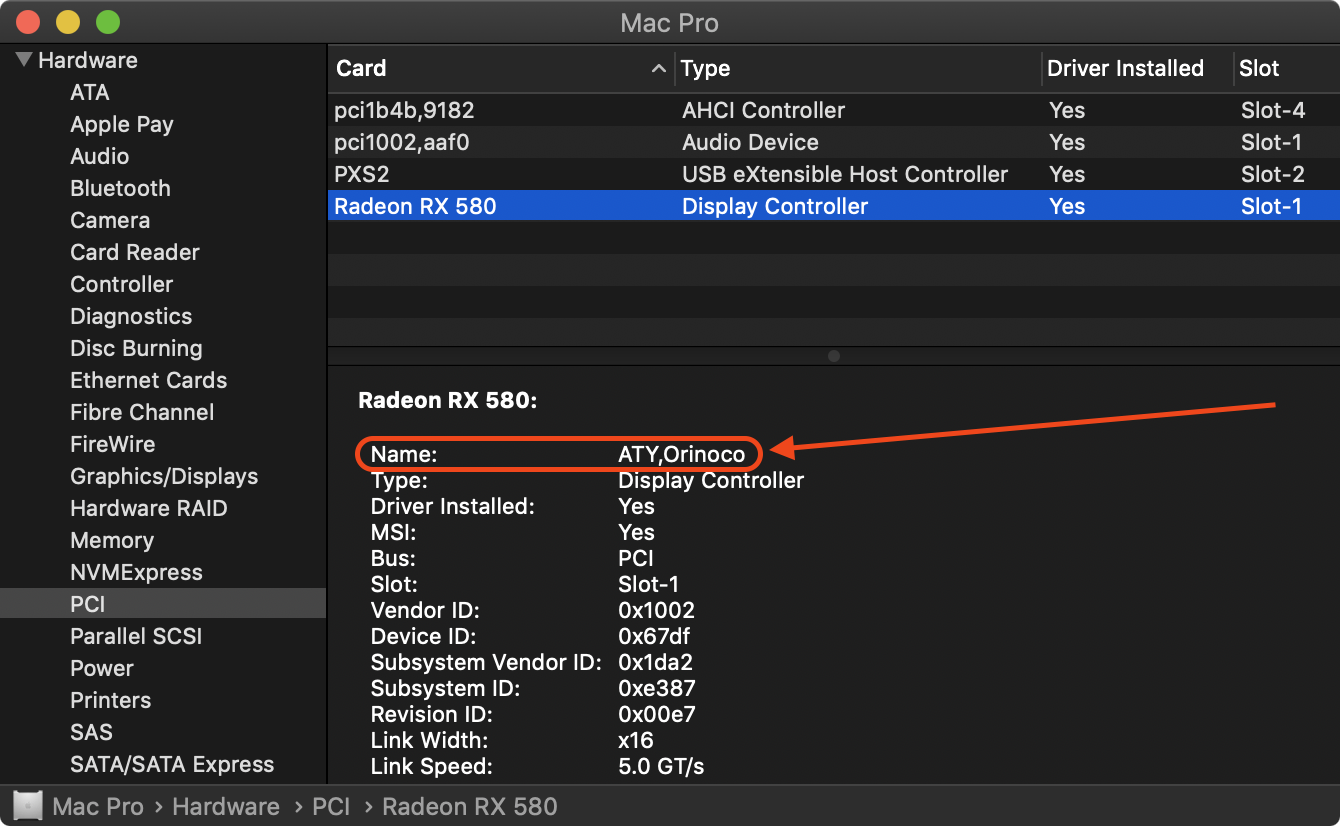1340x826 pixels.
Task: Click Subsystem ID value 0xe387
Action: 656,688
